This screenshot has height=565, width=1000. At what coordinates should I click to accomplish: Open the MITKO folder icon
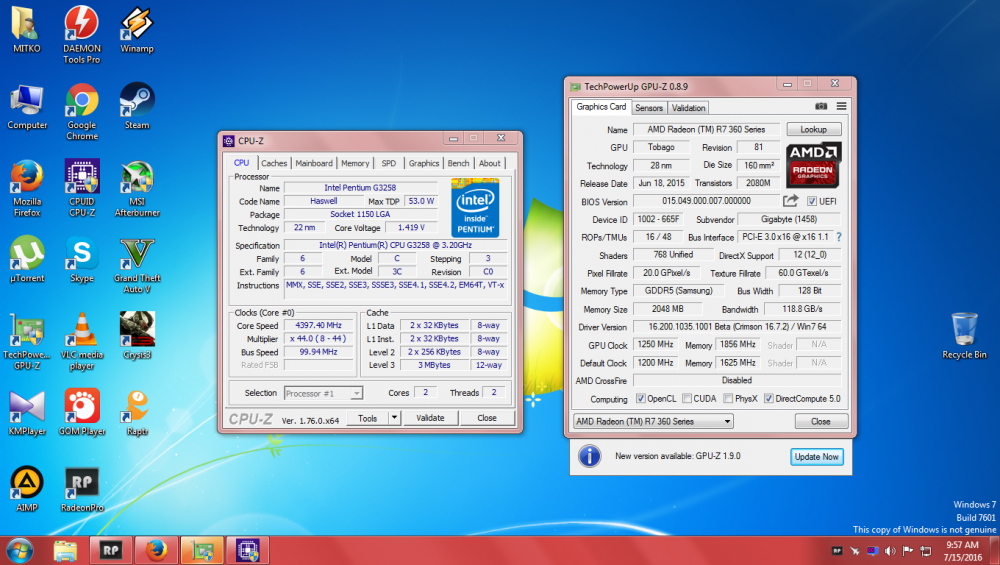(26, 29)
